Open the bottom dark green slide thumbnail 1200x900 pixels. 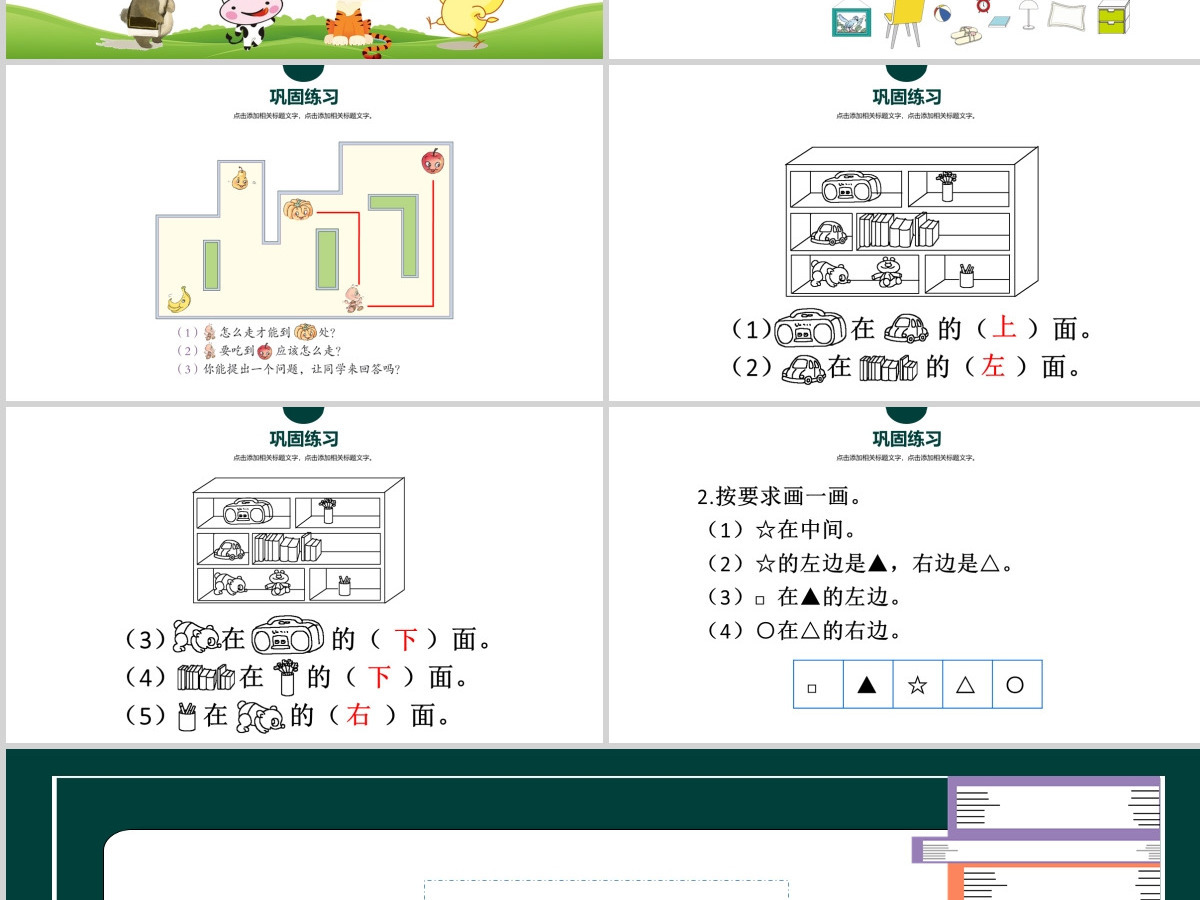tap(603, 825)
